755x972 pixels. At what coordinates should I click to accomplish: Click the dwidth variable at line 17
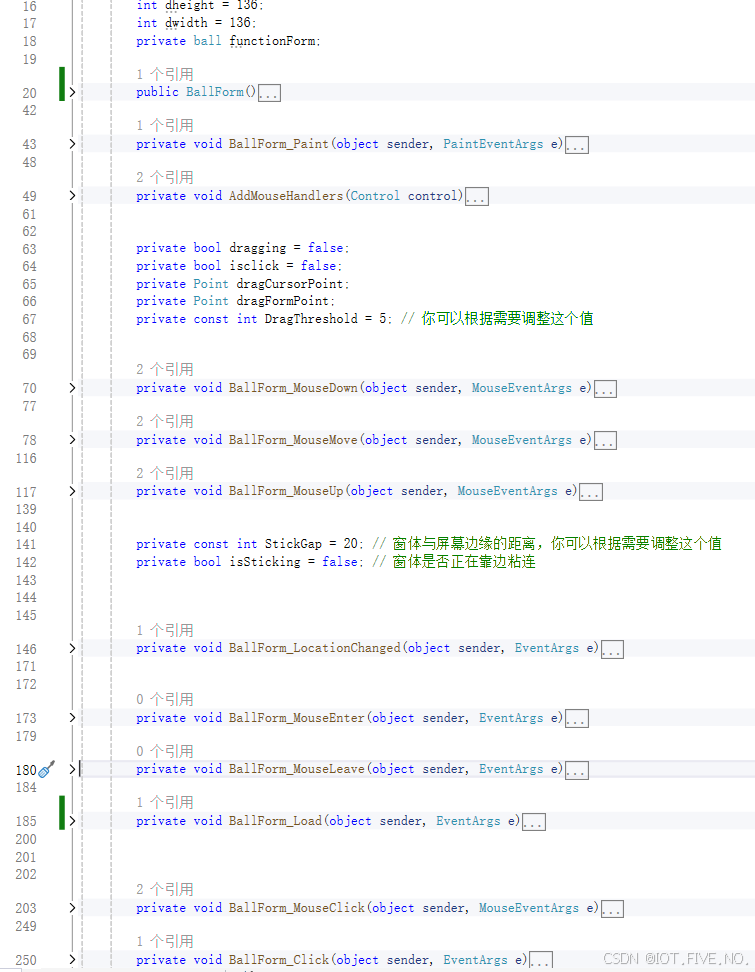click(186, 23)
